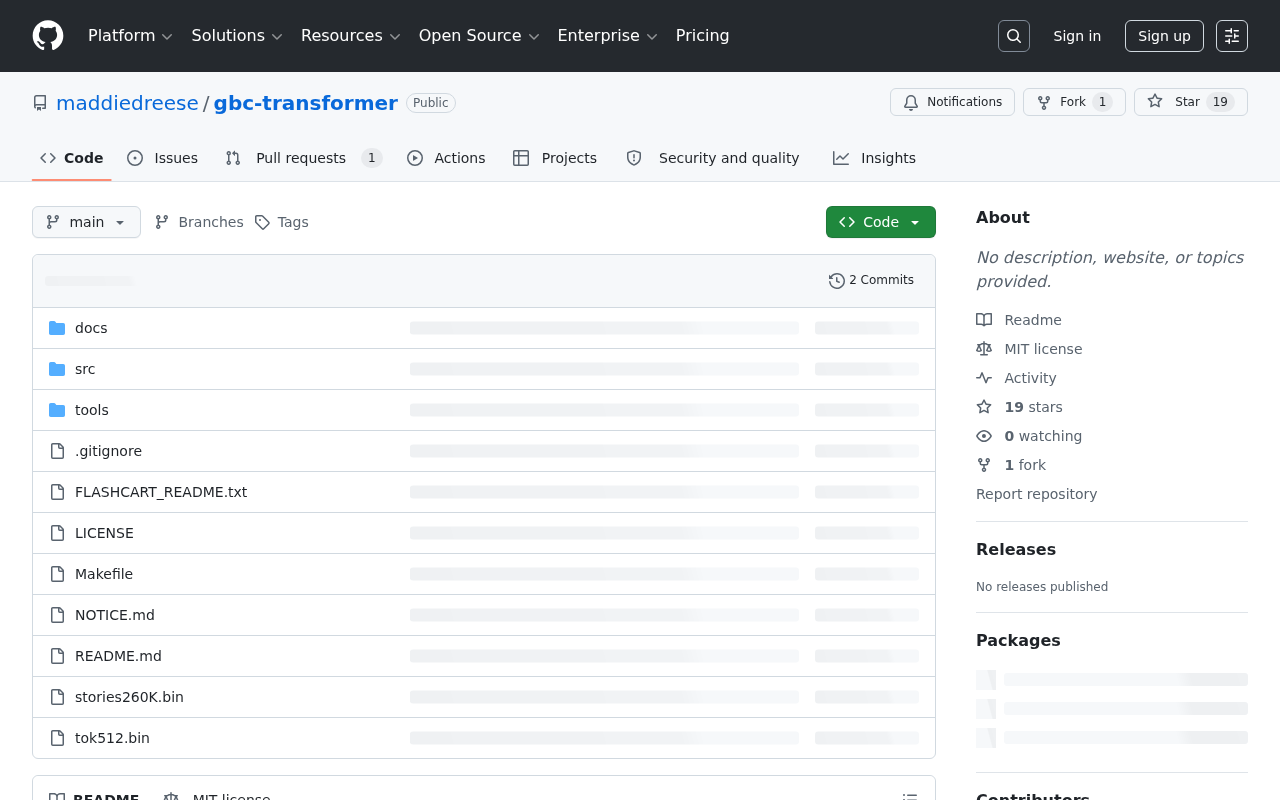Expand the Resources menu
This screenshot has height=800, width=1280.
click(x=350, y=36)
